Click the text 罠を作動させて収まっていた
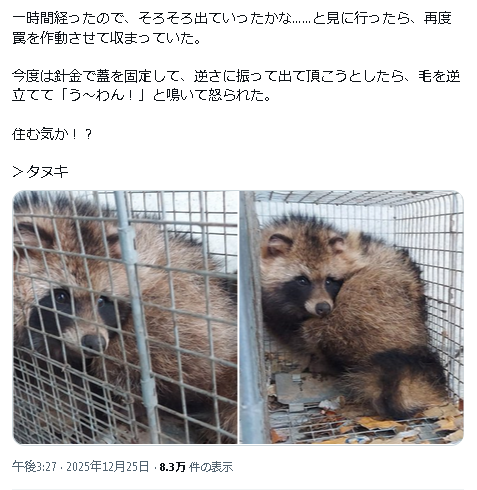The width and height of the screenshot is (477, 490). (107, 38)
